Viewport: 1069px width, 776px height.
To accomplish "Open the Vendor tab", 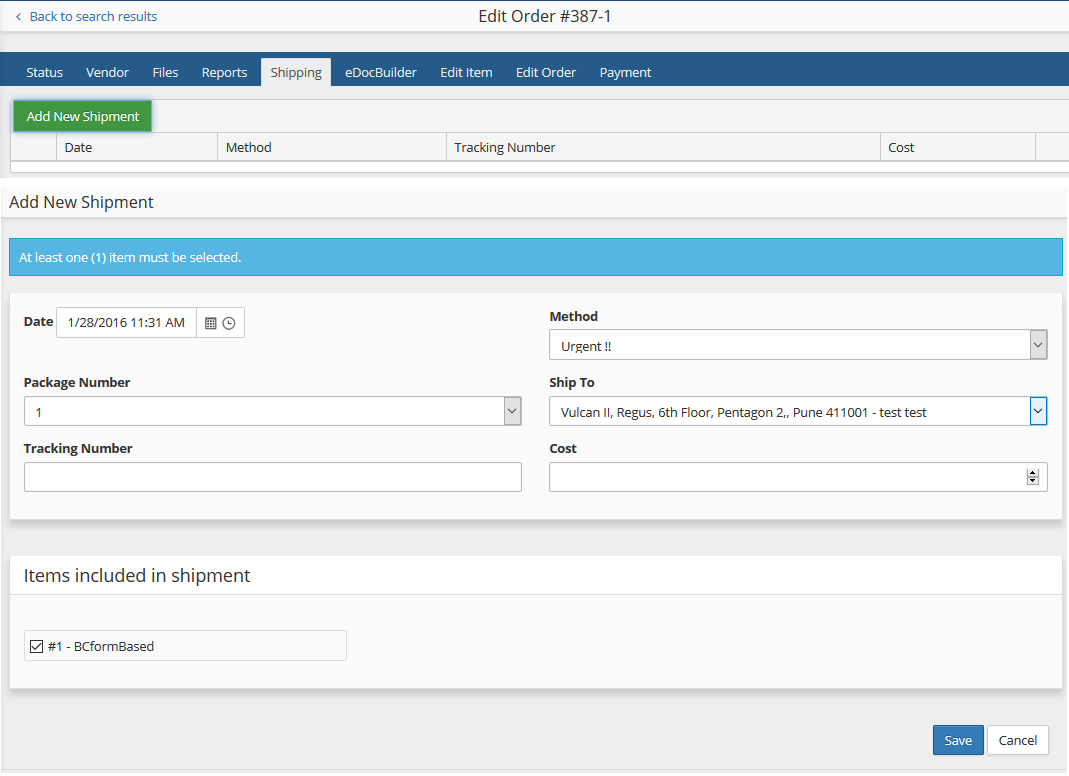I will click(x=107, y=72).
